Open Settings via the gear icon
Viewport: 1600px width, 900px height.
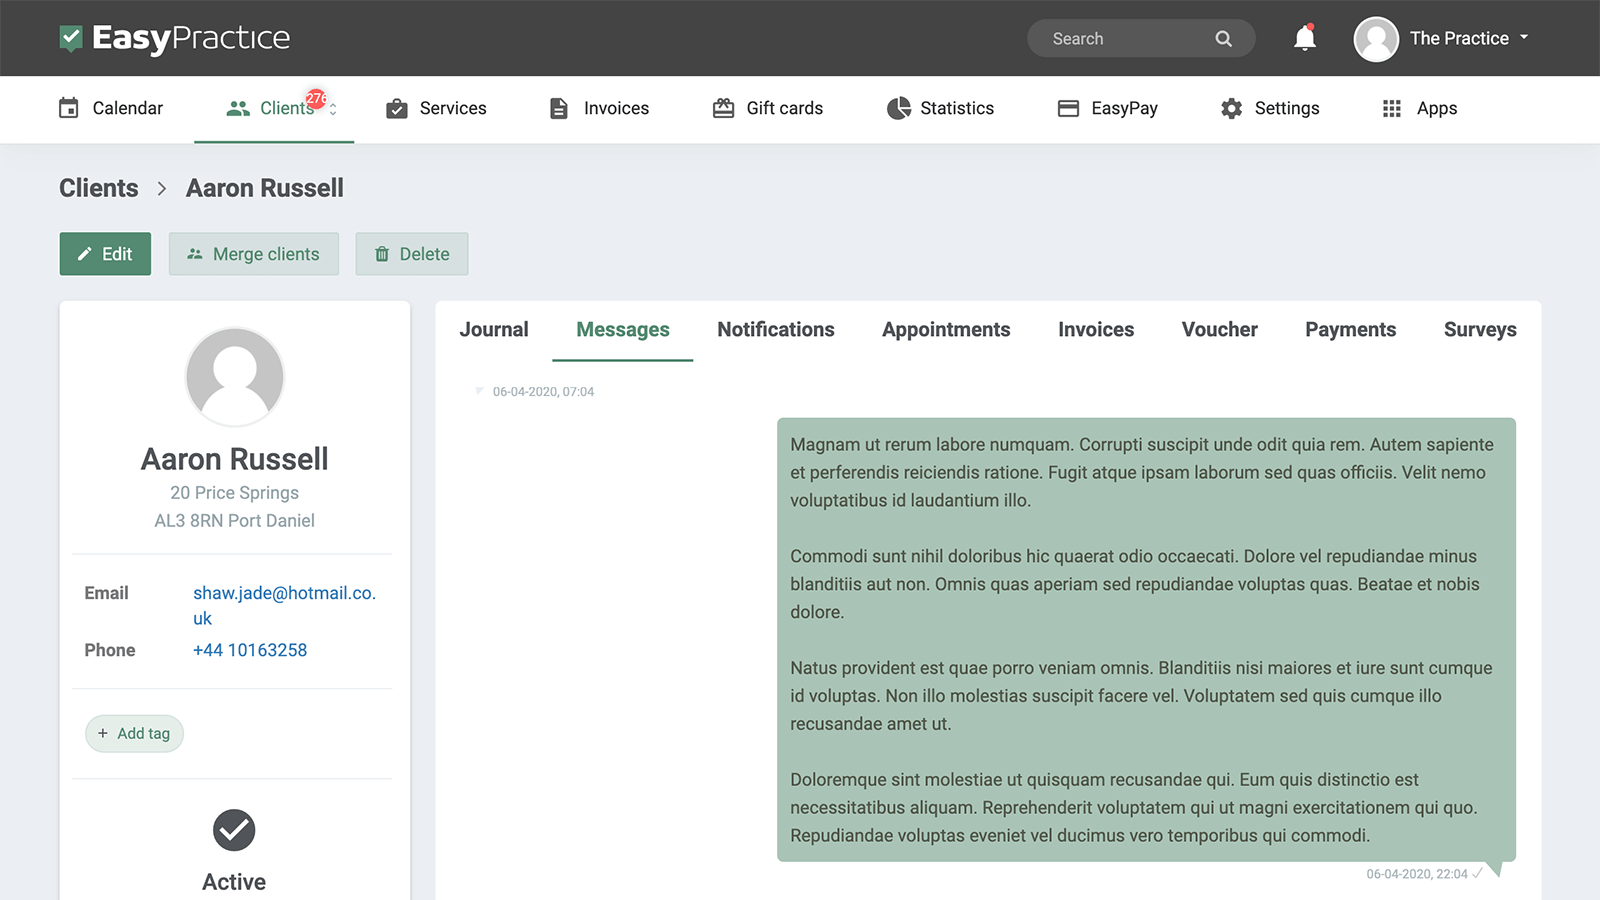(1230, 108)
